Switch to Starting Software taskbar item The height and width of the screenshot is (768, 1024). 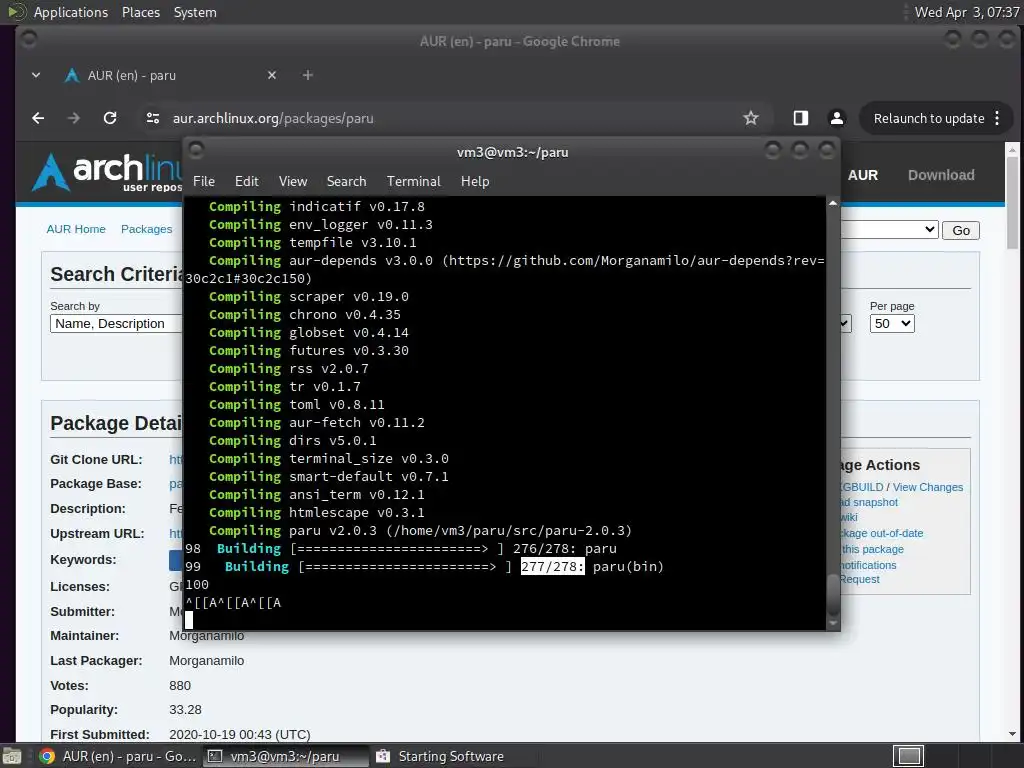451,756
